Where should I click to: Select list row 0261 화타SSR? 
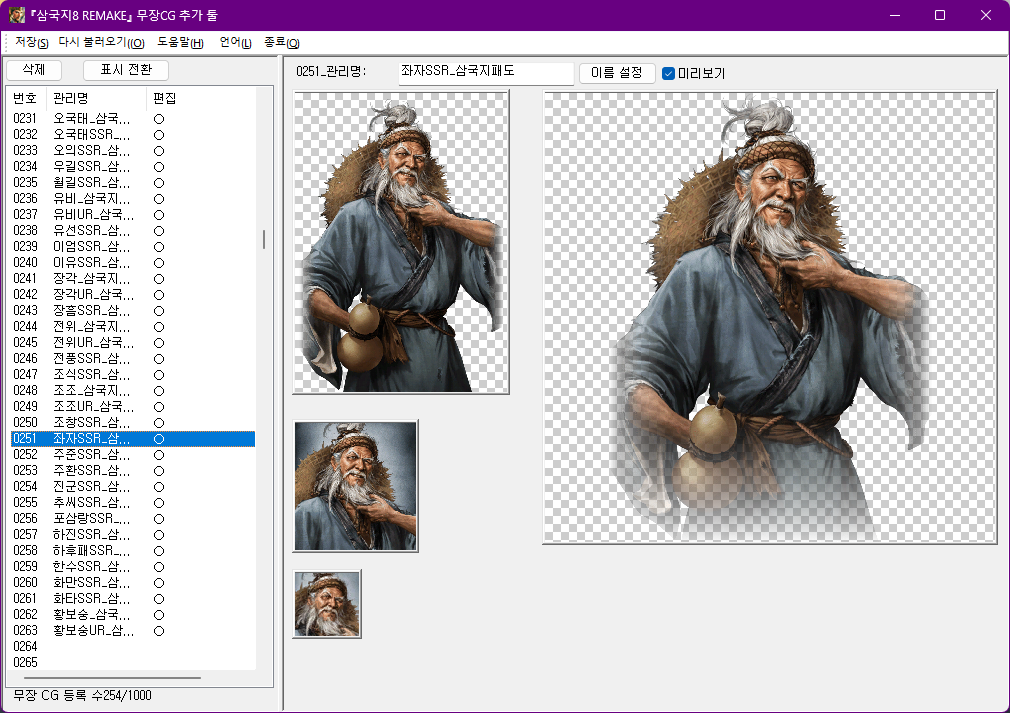133,598
